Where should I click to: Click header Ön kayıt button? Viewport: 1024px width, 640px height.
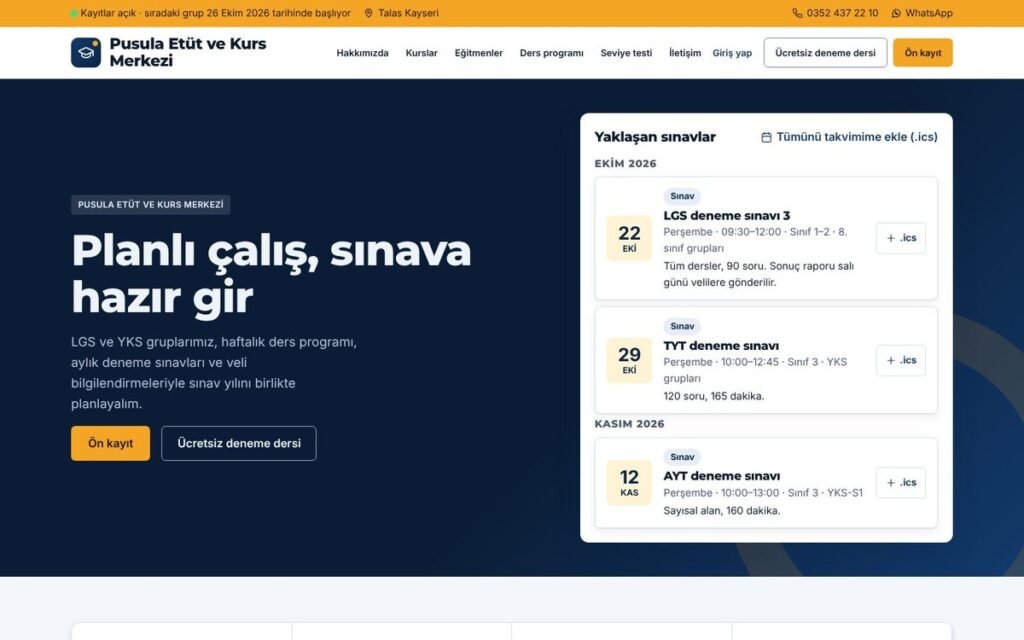(x=923, y=53)
